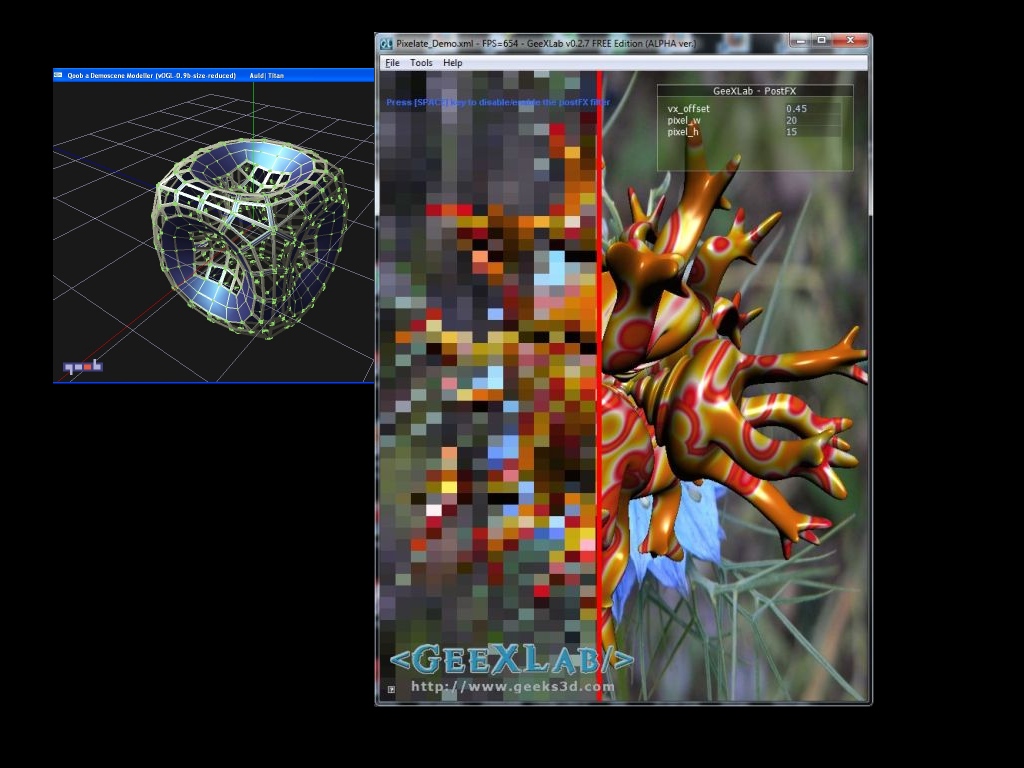Screen dimensions: 1024x768
Task: Click the vx_offset label
Action: point(688,109)
